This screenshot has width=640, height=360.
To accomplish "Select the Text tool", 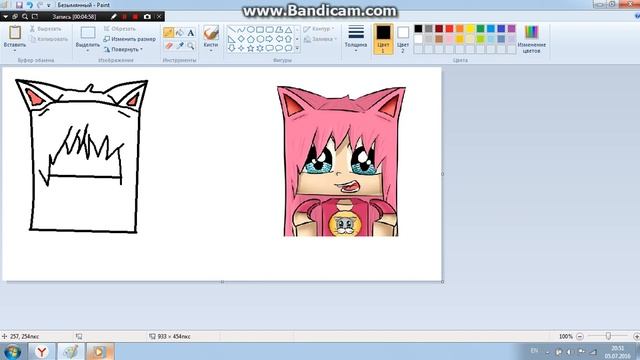I will 191,33.
